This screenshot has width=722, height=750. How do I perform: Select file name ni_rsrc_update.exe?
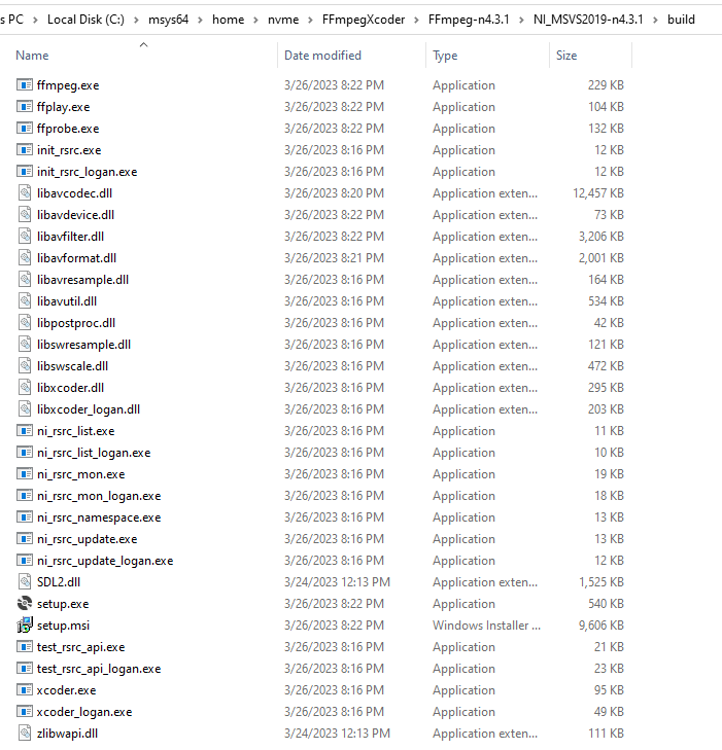click(x=87, y=539)
